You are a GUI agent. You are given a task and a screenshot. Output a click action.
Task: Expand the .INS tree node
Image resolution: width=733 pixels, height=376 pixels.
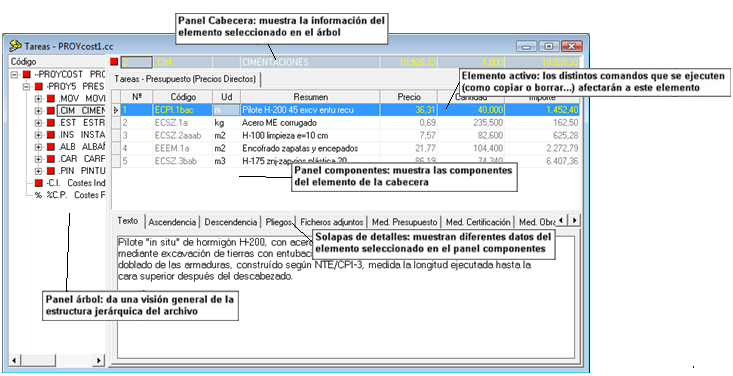click(38, 135)
